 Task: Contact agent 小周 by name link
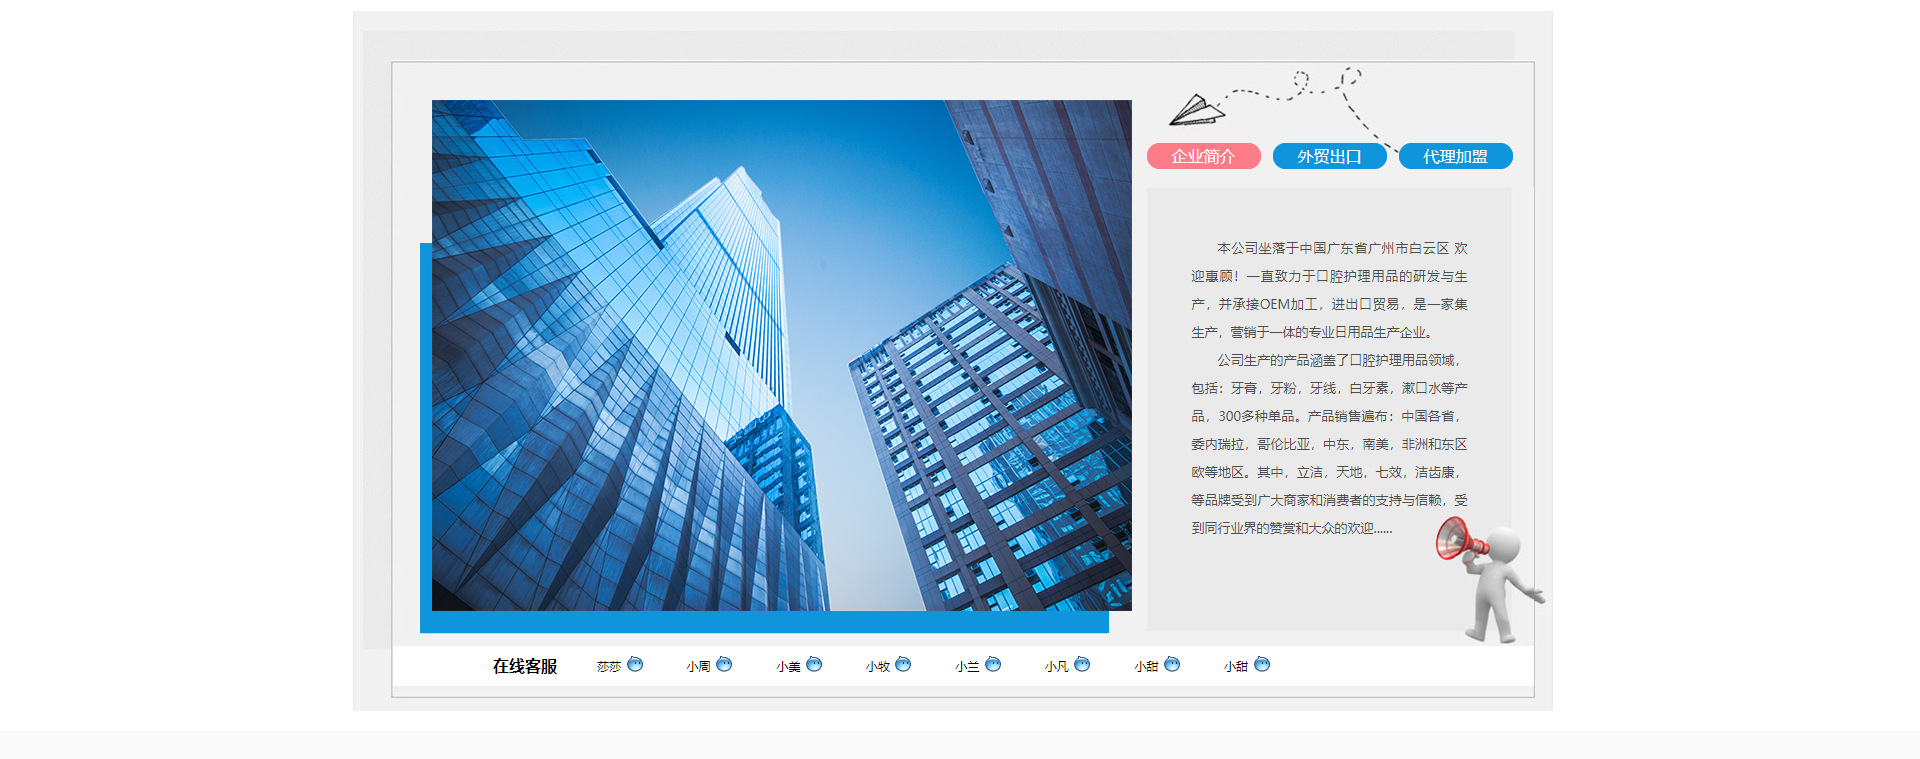(x=698, y=667)
